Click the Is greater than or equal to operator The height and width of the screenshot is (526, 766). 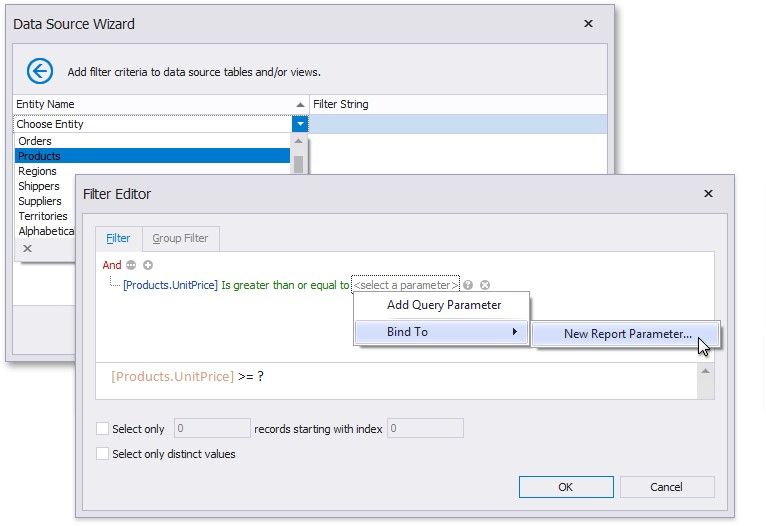(285, 285)
